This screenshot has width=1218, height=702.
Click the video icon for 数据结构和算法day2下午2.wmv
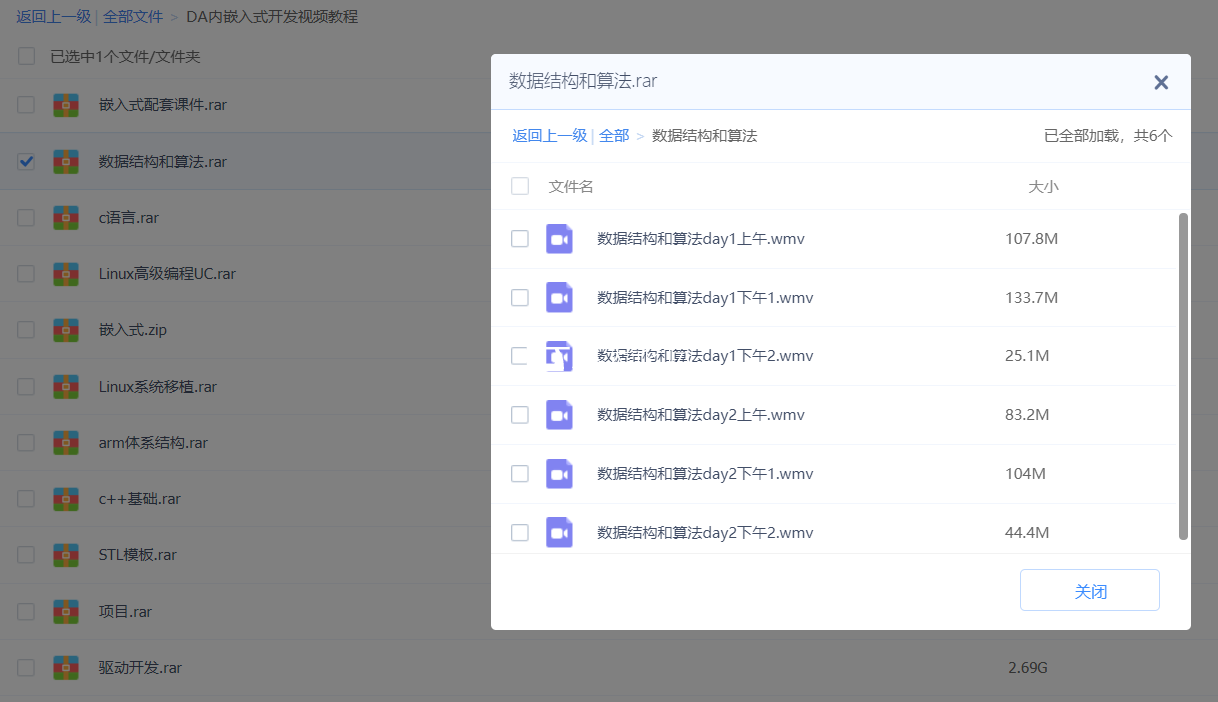(559, 532)
